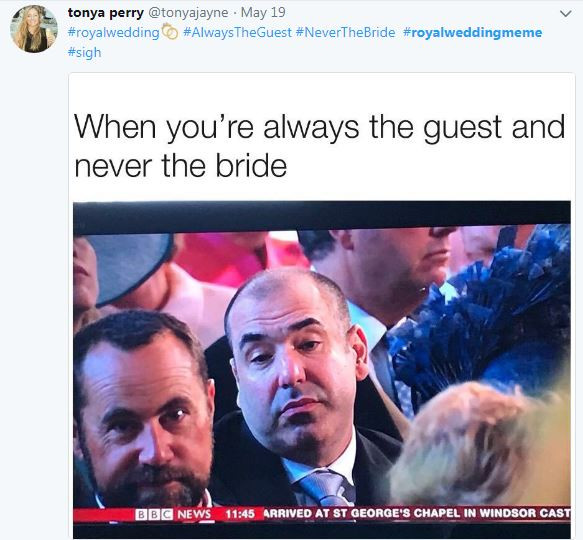Screen dimensions: 583x540
Task: Click the bearded man in the photo
Action: (x=144, y=410)
